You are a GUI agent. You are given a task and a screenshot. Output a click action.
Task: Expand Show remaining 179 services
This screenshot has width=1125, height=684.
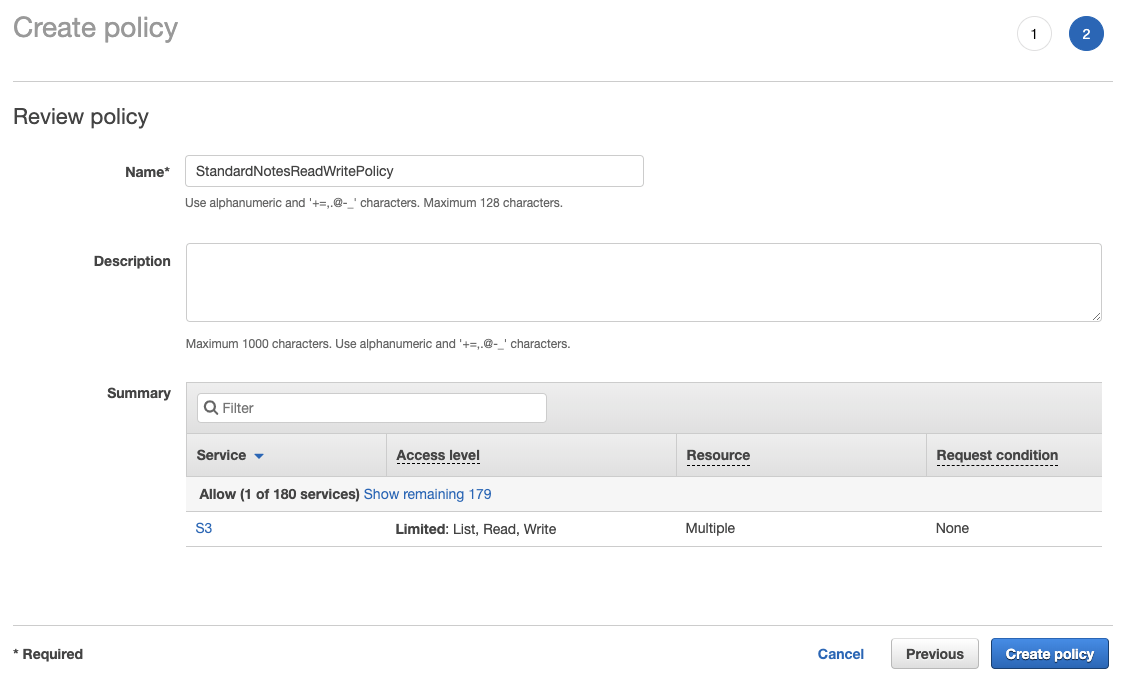coord(427,494)
